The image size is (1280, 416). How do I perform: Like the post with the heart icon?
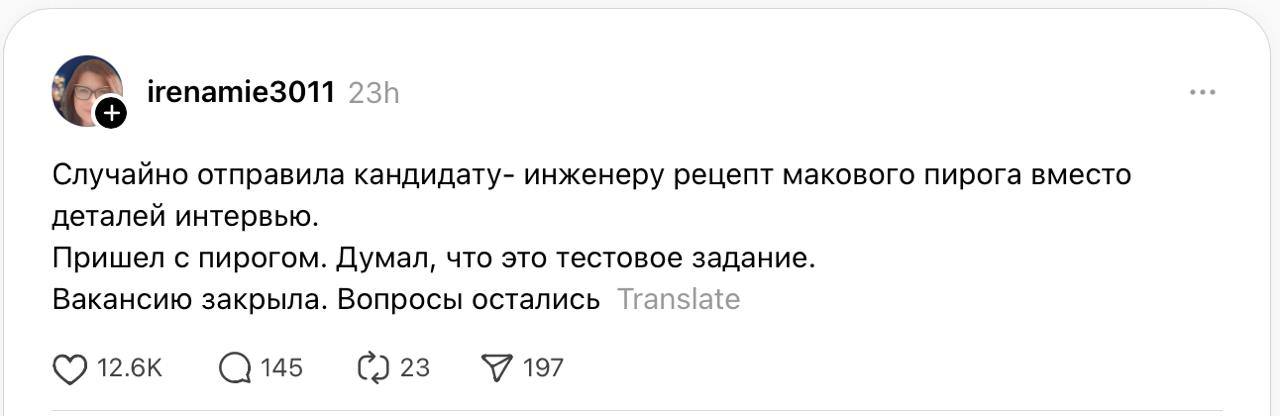[70, 369]
